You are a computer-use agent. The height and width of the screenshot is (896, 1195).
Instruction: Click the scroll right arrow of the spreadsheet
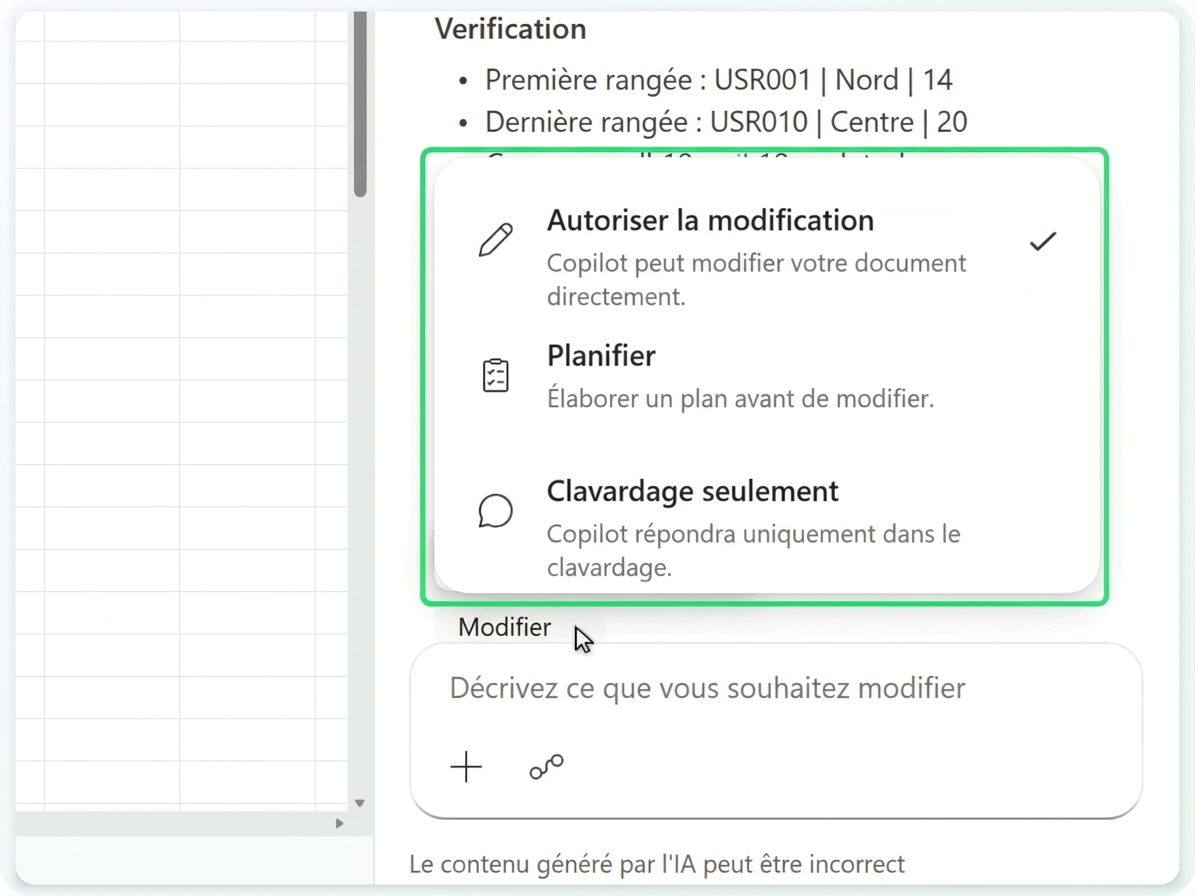pyautogui.click(x=339, y=824)
